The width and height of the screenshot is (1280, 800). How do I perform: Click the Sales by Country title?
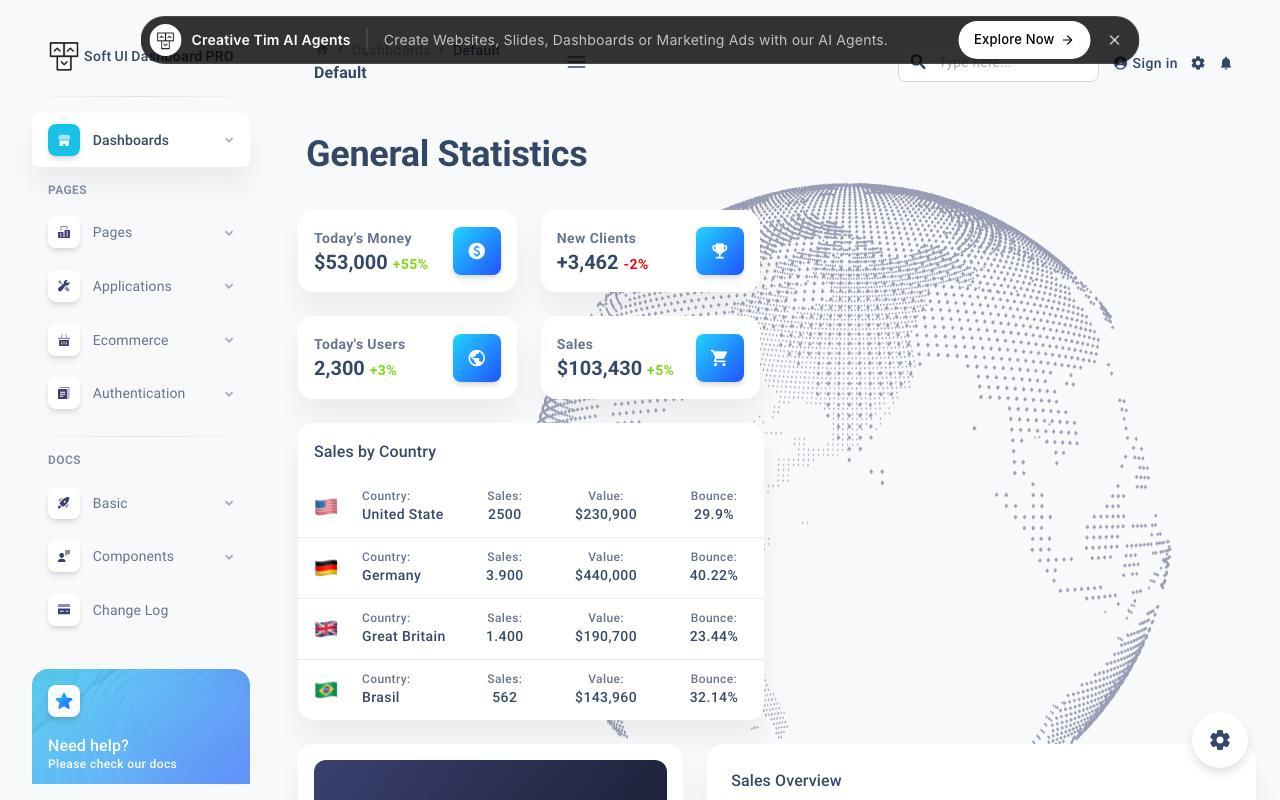pos(375,452)
